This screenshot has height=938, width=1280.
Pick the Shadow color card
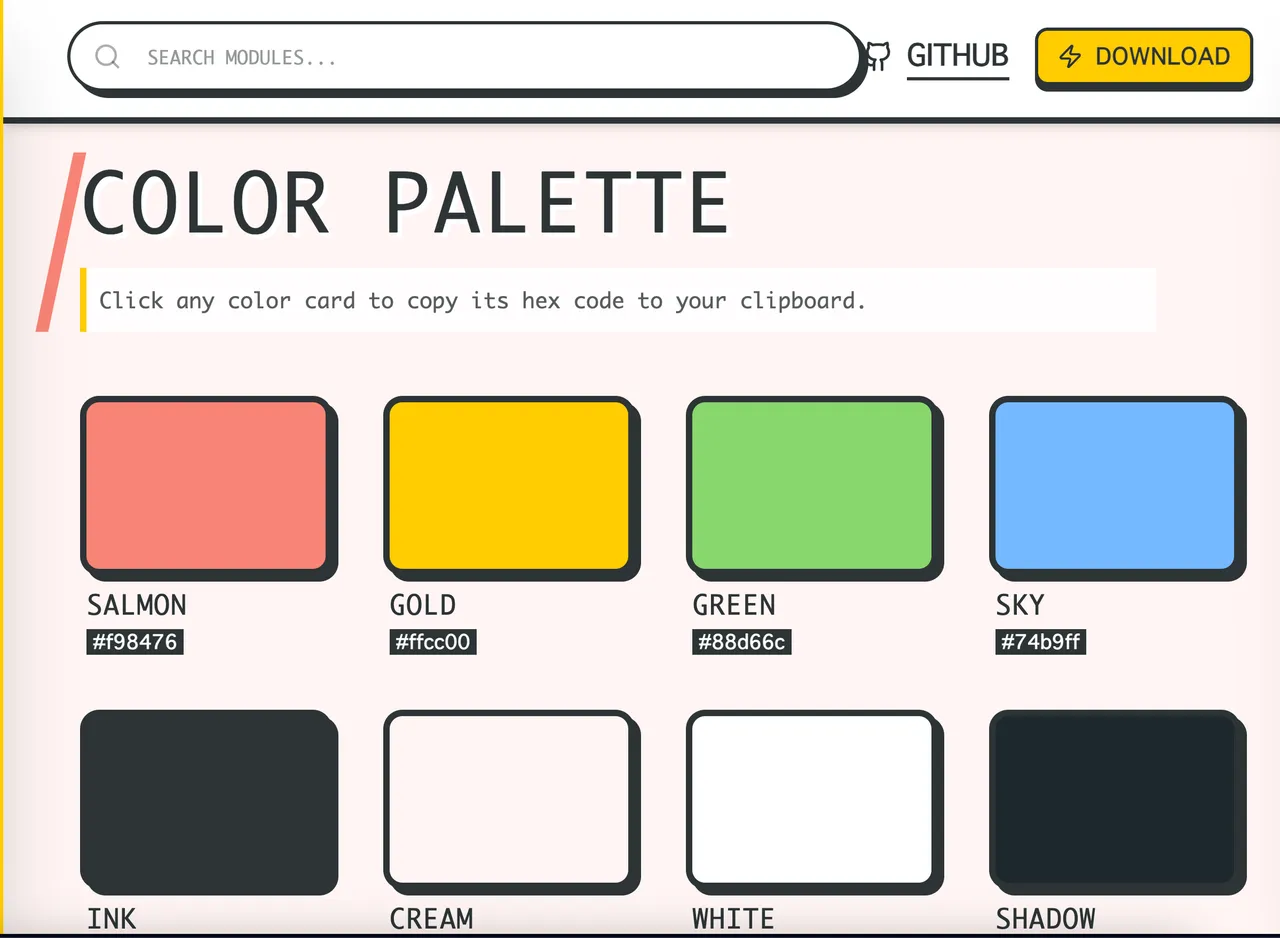click(x=1115, y=799)
